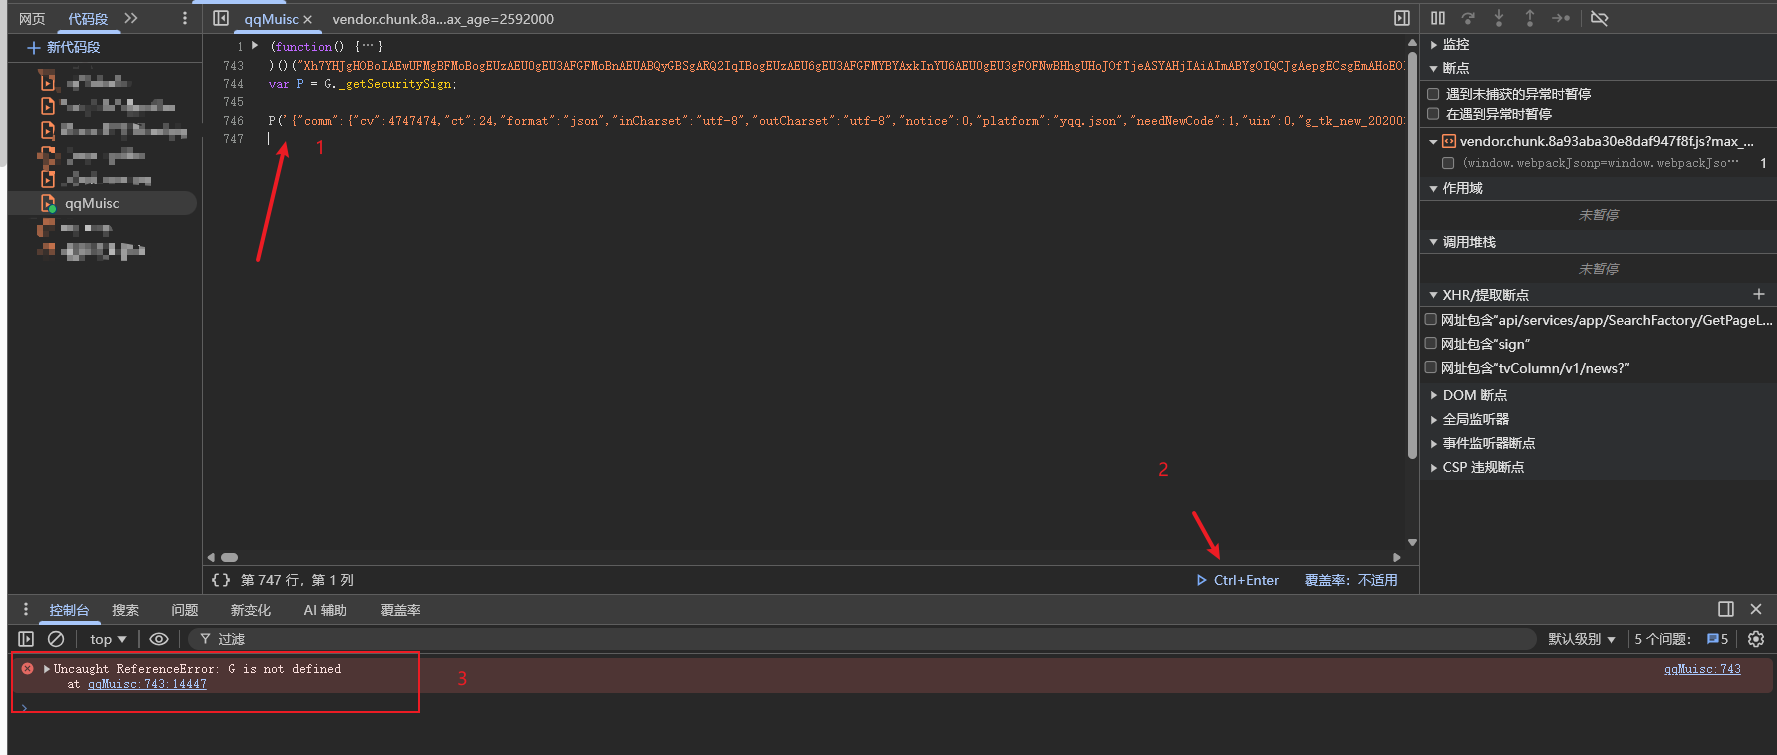Pretty-print the code with the braces icon
This screenshot has height=755, width=1777.
(x=221, y=580)
